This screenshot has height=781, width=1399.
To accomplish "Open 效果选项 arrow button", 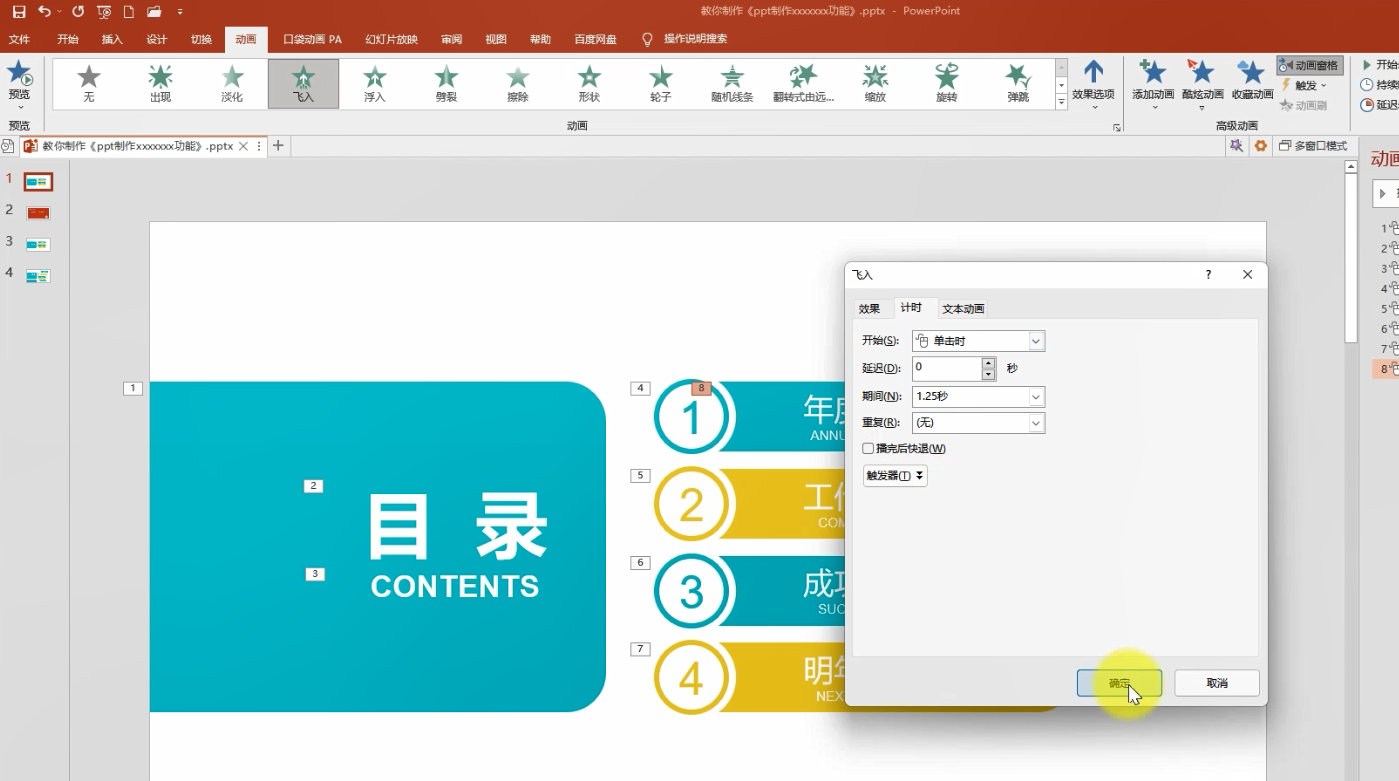I will tap(1093, 80).
